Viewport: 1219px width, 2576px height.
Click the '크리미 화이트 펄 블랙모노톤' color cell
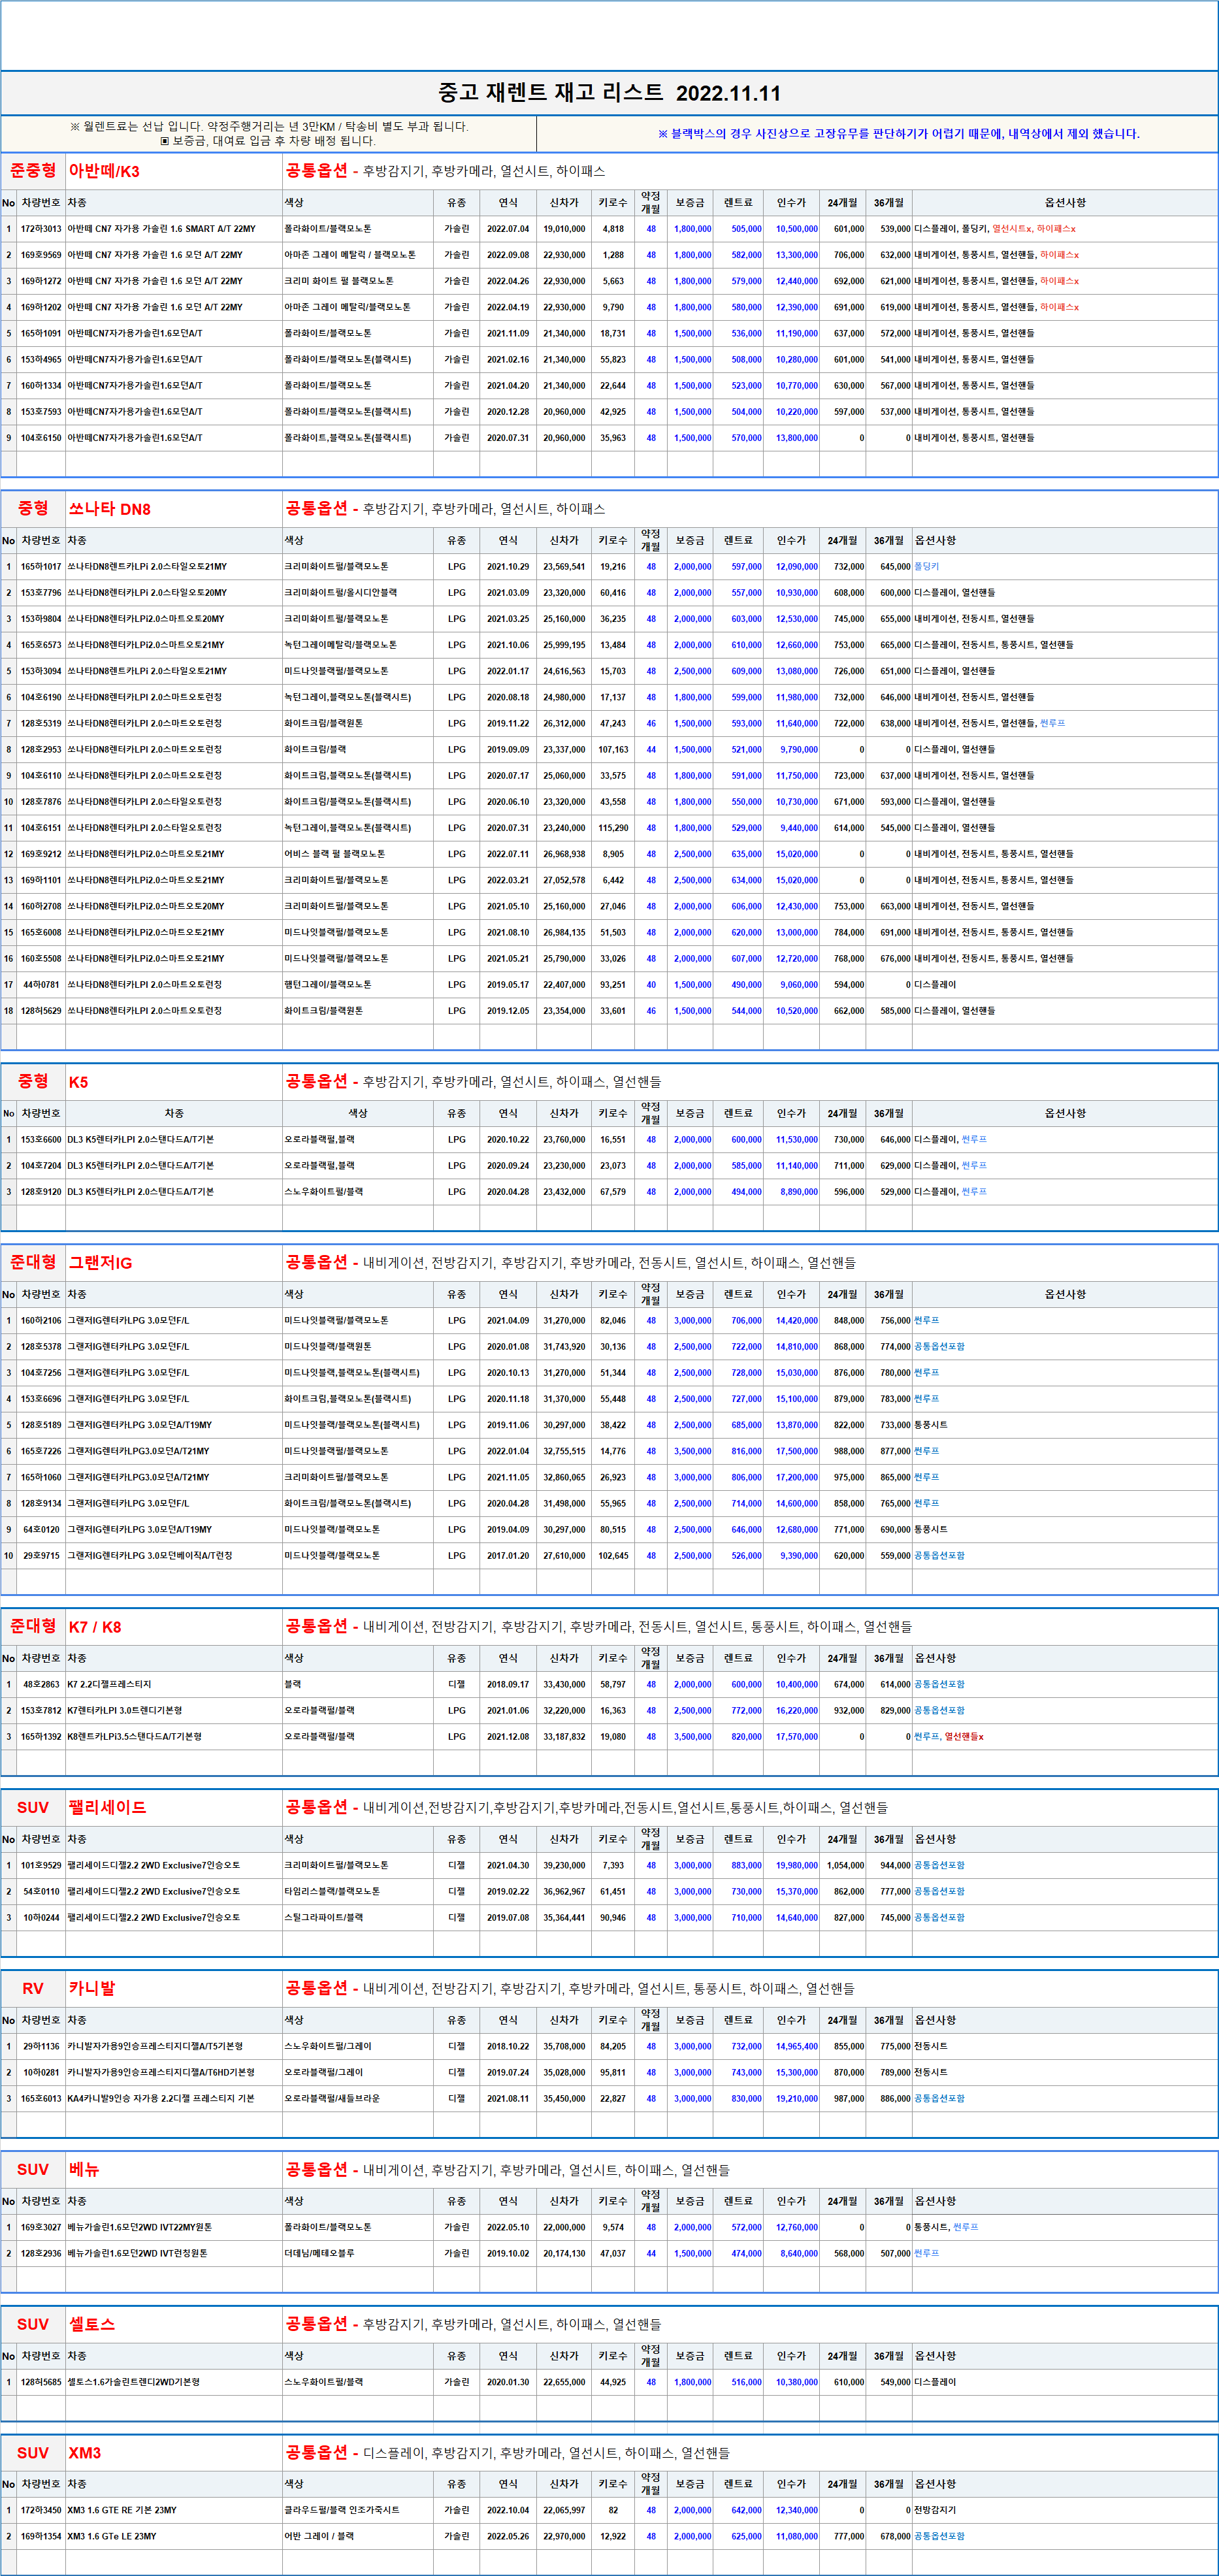[357, 281]
